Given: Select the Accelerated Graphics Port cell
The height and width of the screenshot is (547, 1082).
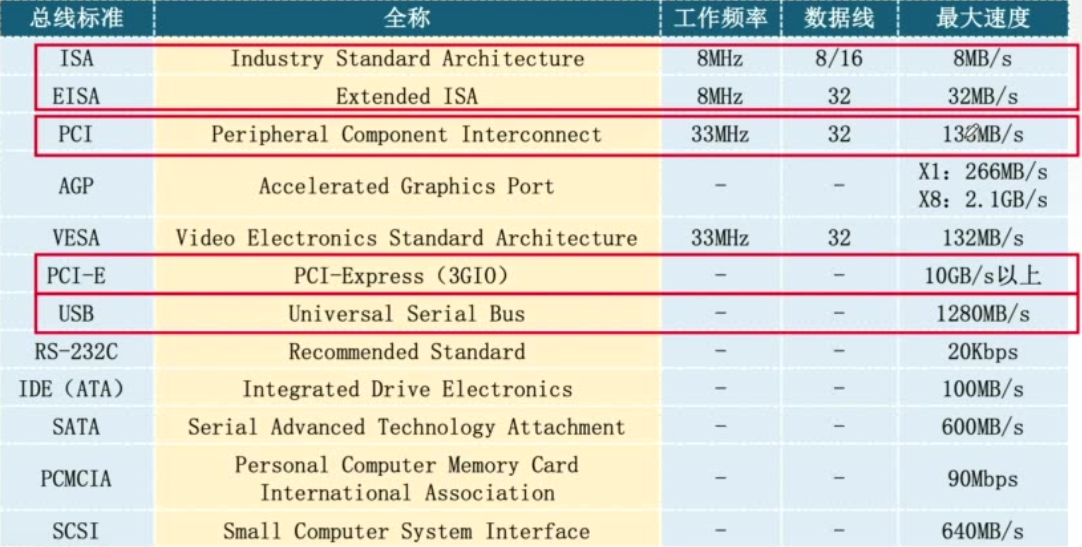Looking at the screenshot, I should tap(407, 186).
